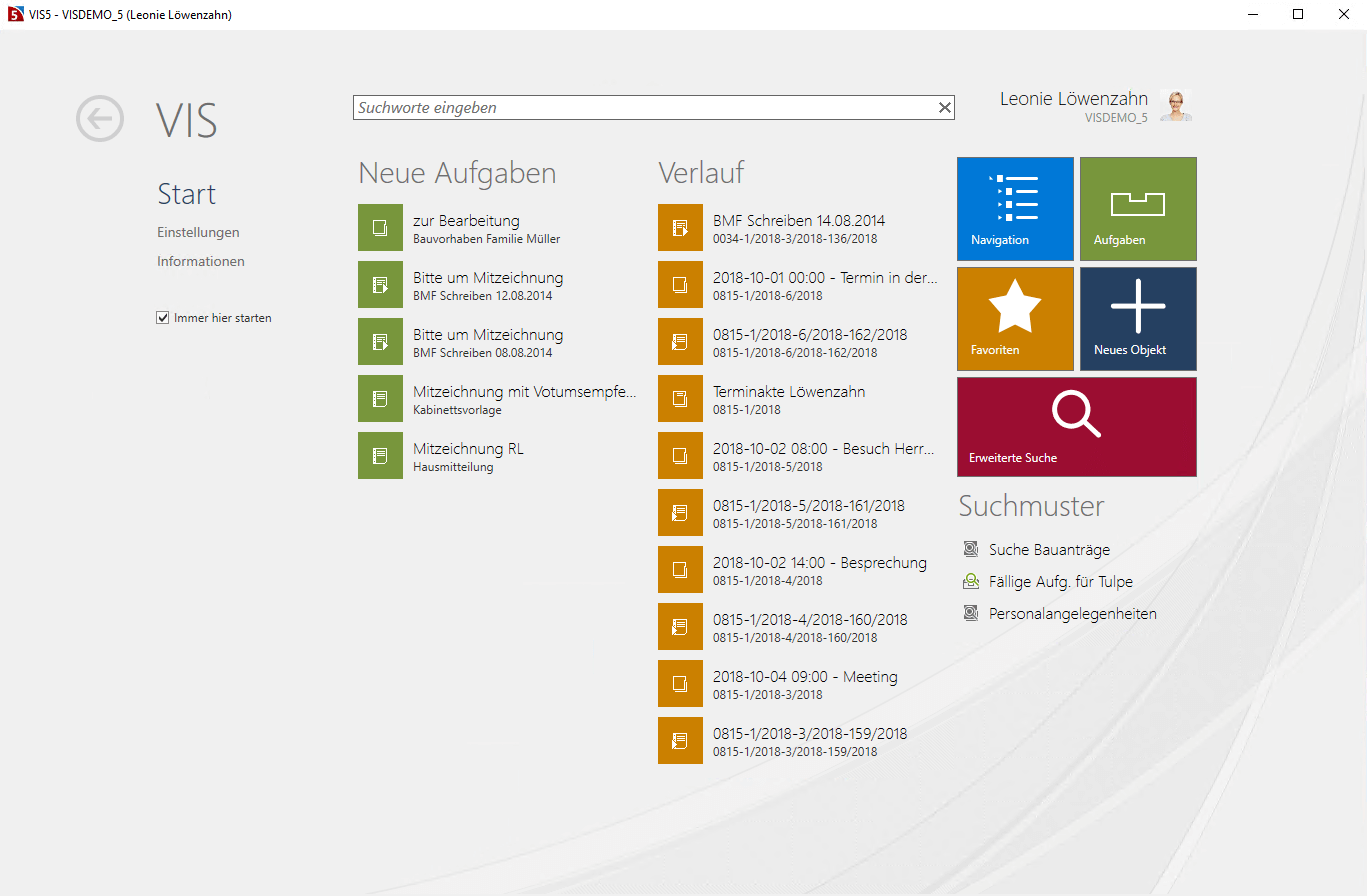Click green icon for Kabinettsvorlage task

(380, 398)
